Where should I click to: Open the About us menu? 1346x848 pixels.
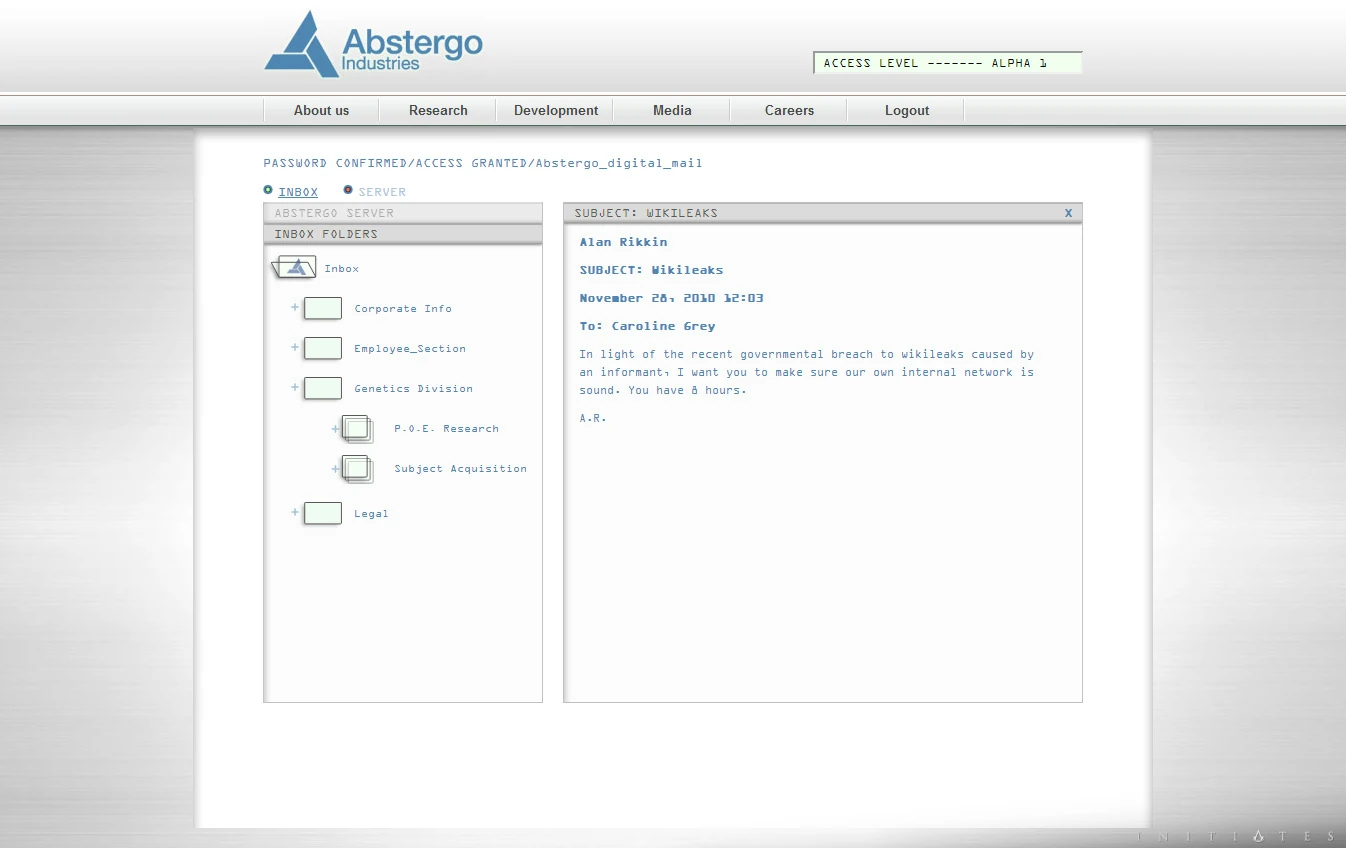pos(321,110)
